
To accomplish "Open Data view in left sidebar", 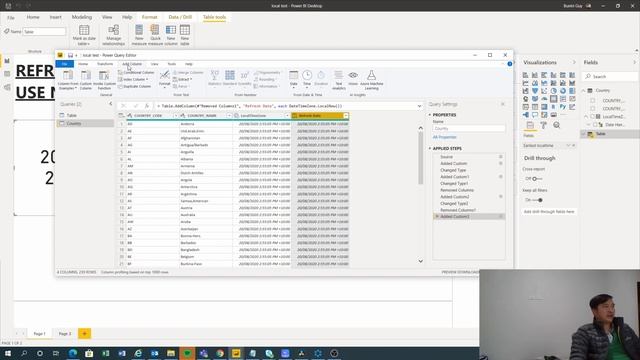I will click(7, 74).
